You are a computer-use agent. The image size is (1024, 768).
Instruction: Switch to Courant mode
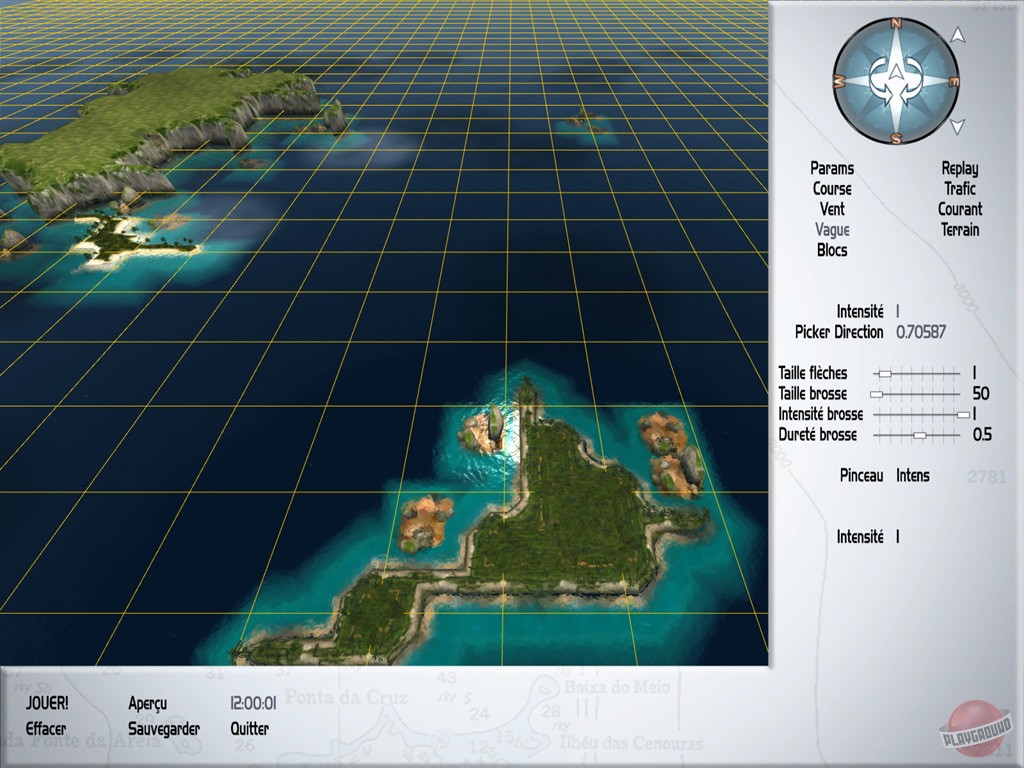[960, 210]
